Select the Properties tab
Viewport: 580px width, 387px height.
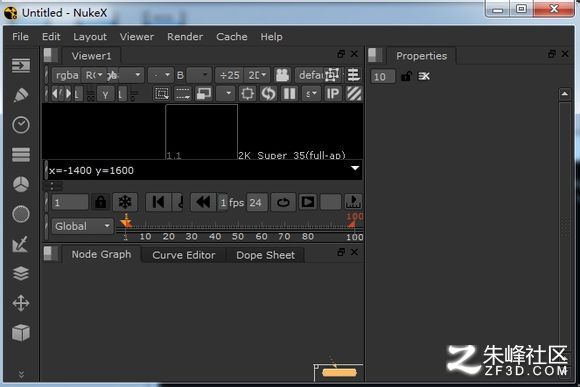click(421, 56)
